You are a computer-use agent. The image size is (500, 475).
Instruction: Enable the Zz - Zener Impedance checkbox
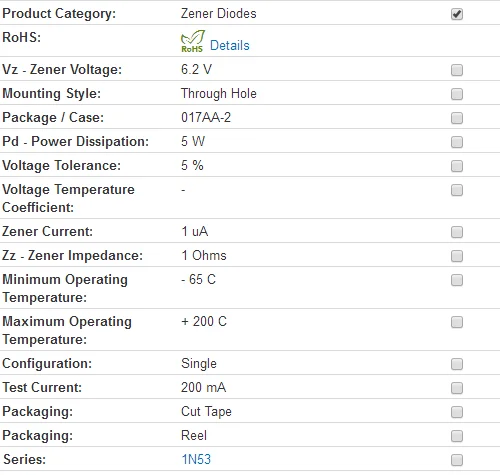pos(457,256)
